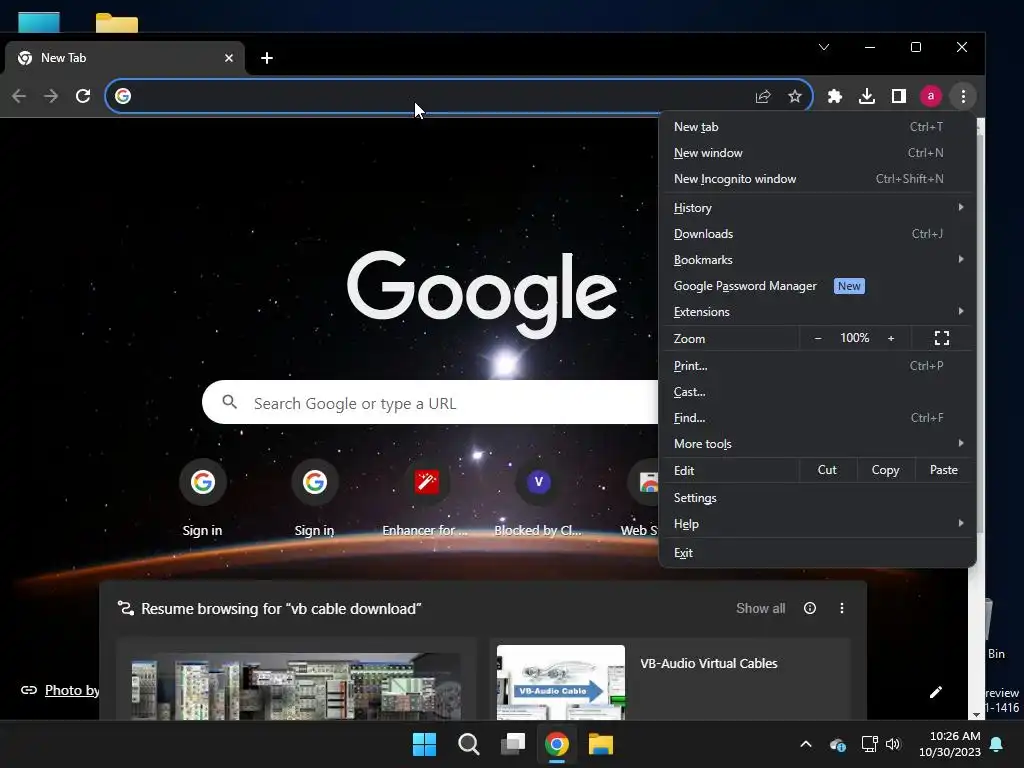Click the back navigation arrow

pyautogui.click(x=19, y=97)
